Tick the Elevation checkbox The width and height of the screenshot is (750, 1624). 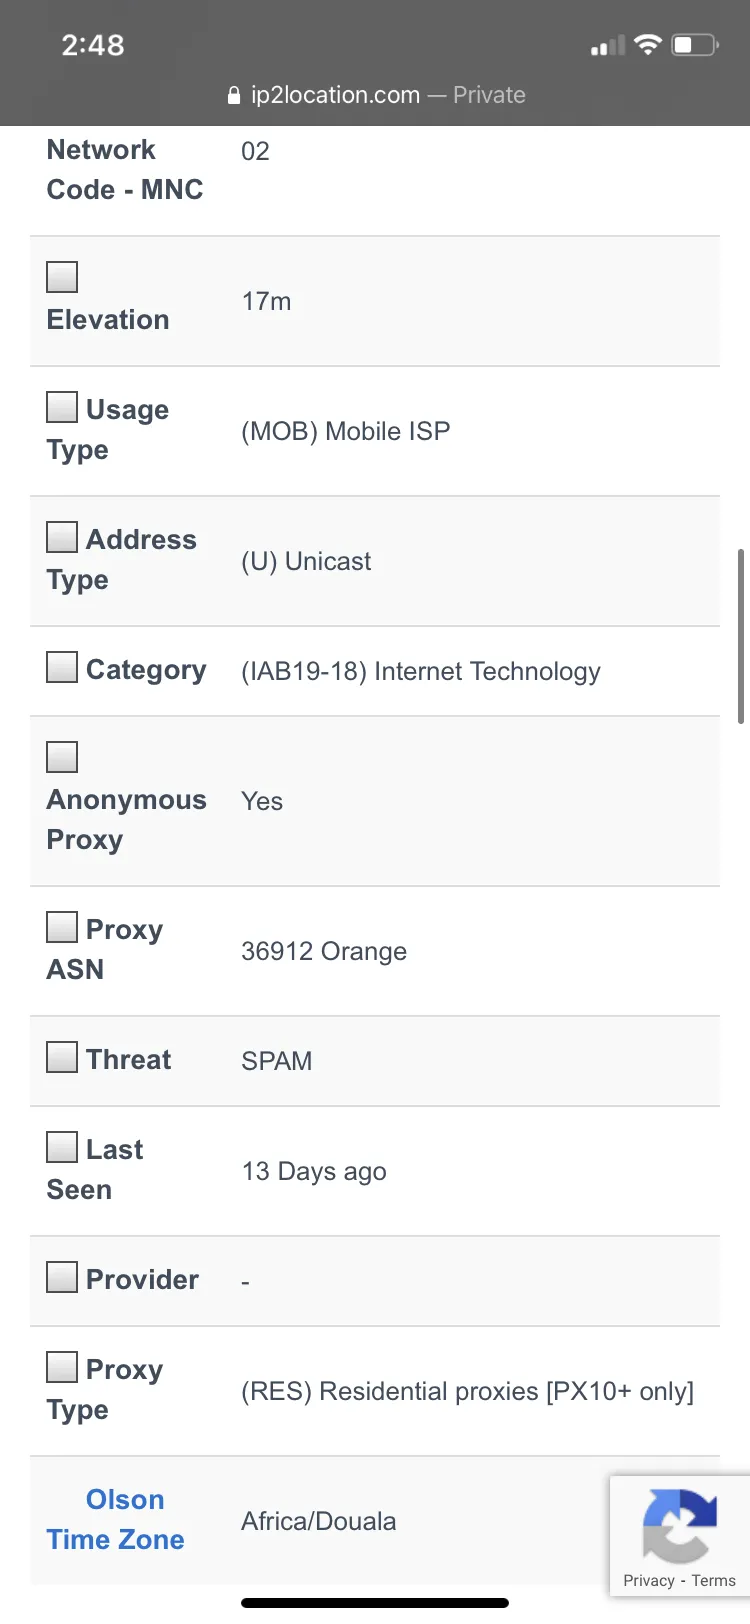(x=62, y=277)
